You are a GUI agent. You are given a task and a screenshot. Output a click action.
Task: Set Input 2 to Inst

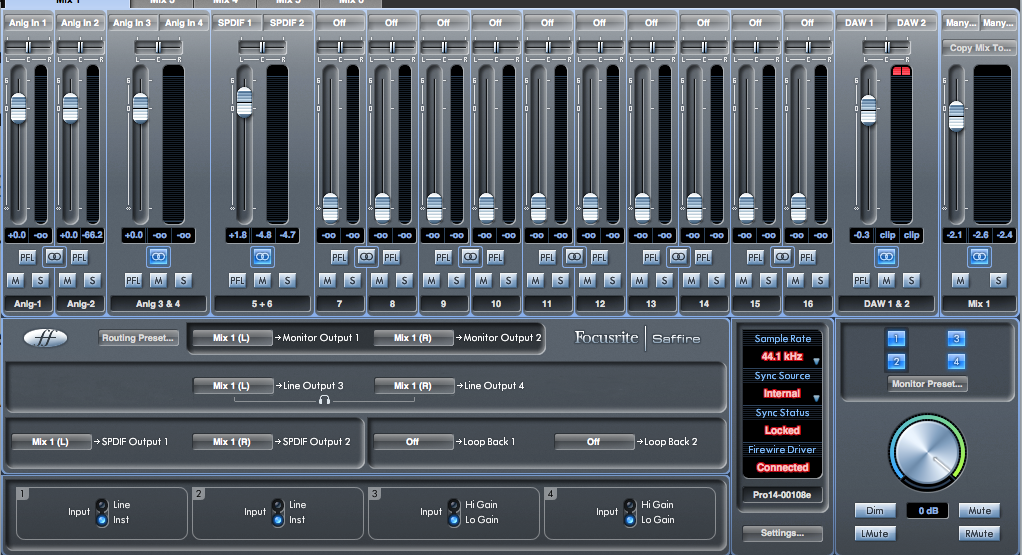(x=278, y=520)
